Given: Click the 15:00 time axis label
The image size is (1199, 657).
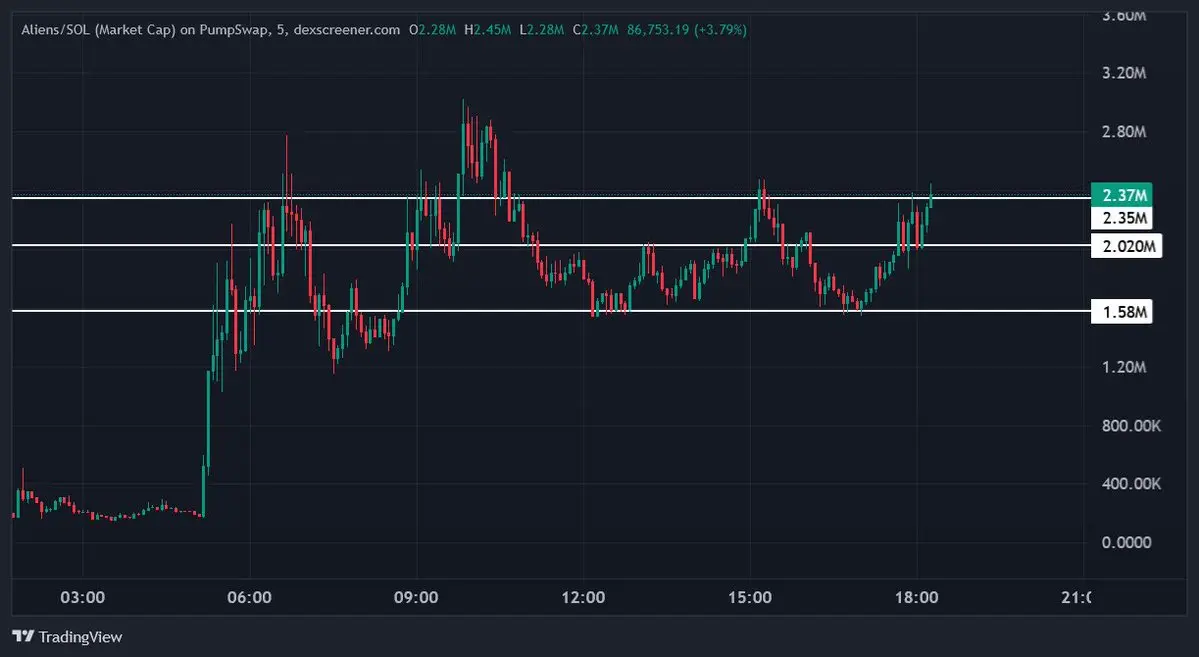Looking at the screenshot, I should [x=749, y=597].
